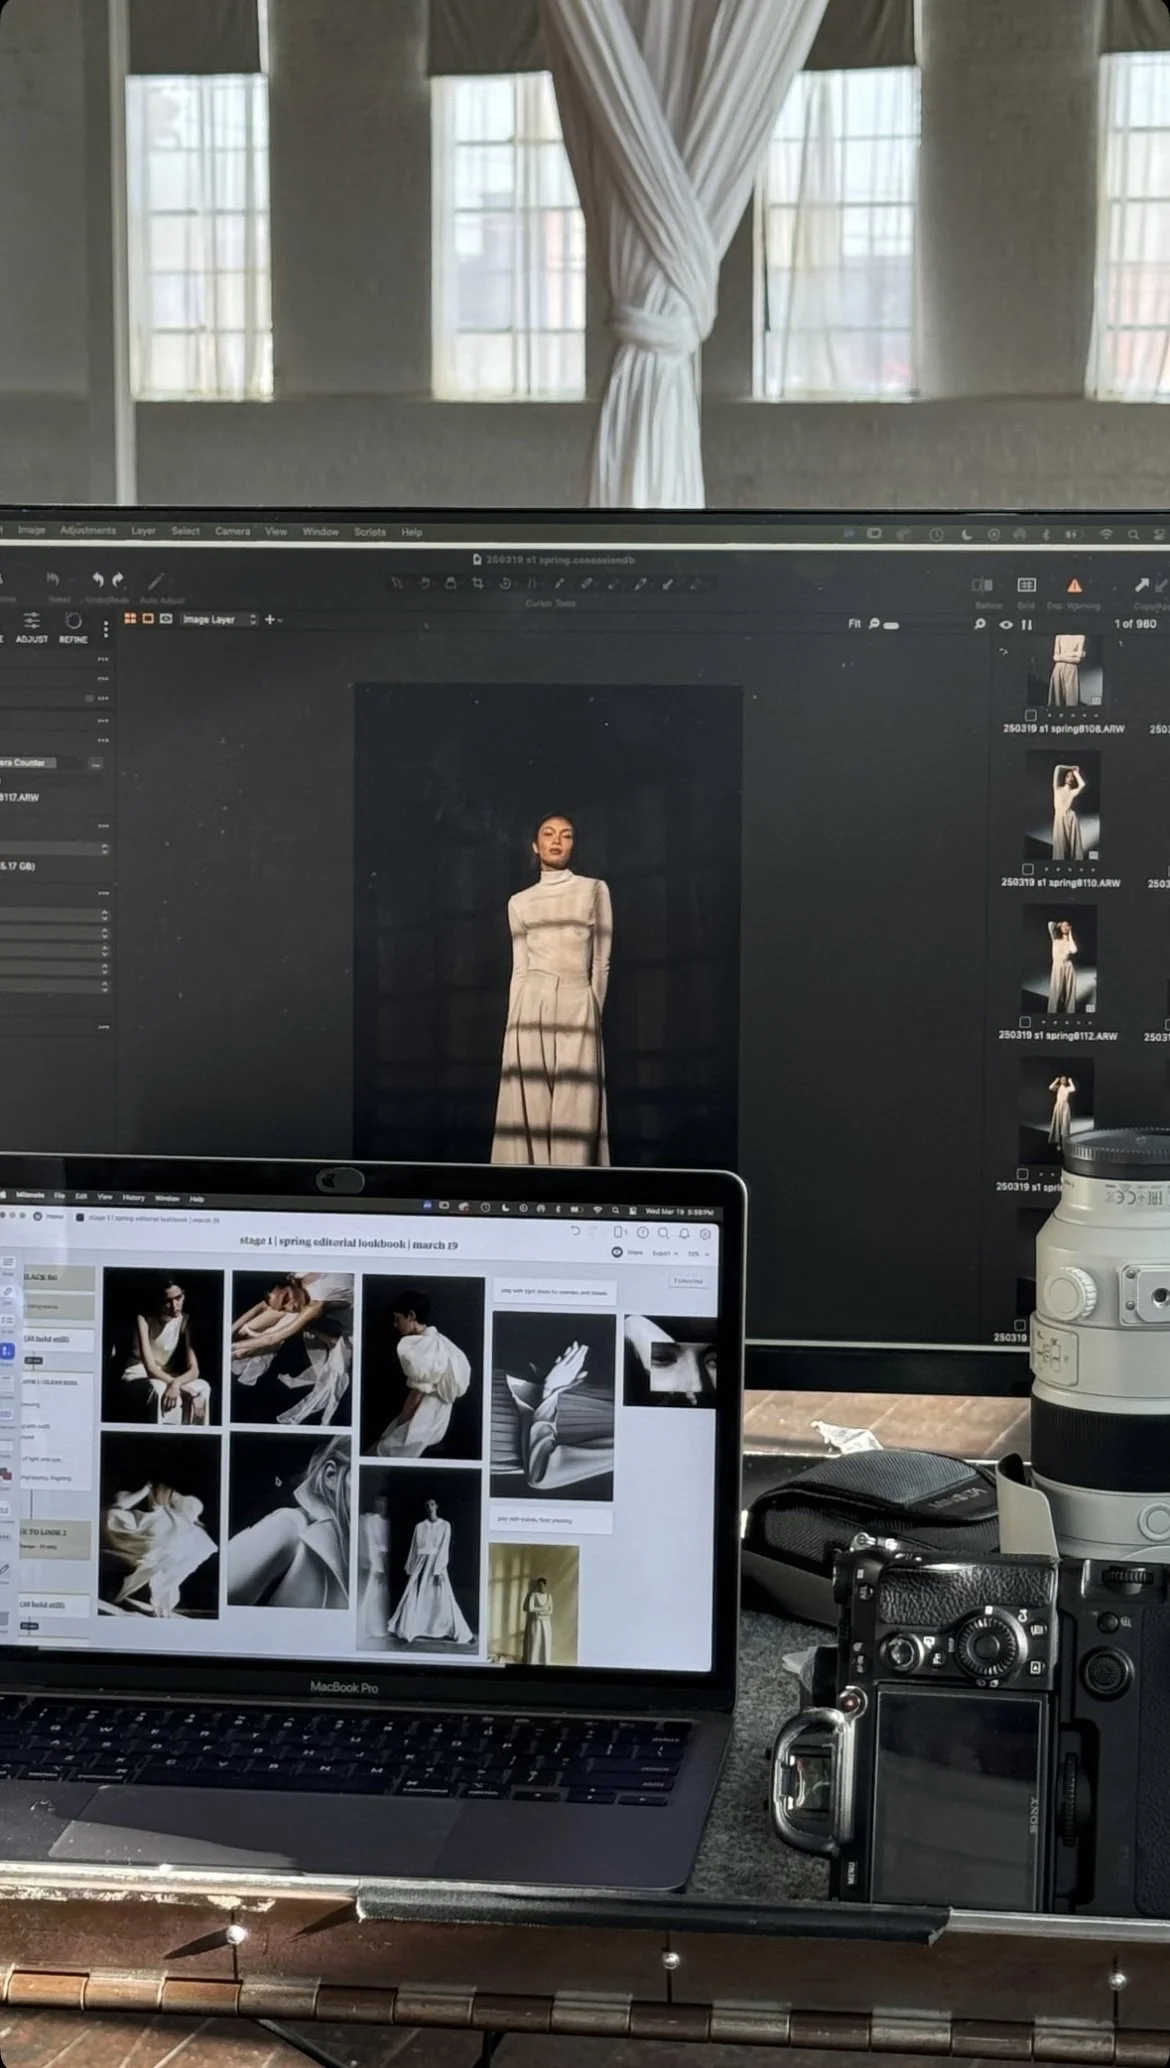Screen dimensions: 1170x2068
Task: Toggle the Grid overlay icon
Action: pyautogui.click(x=1026, y=585)
